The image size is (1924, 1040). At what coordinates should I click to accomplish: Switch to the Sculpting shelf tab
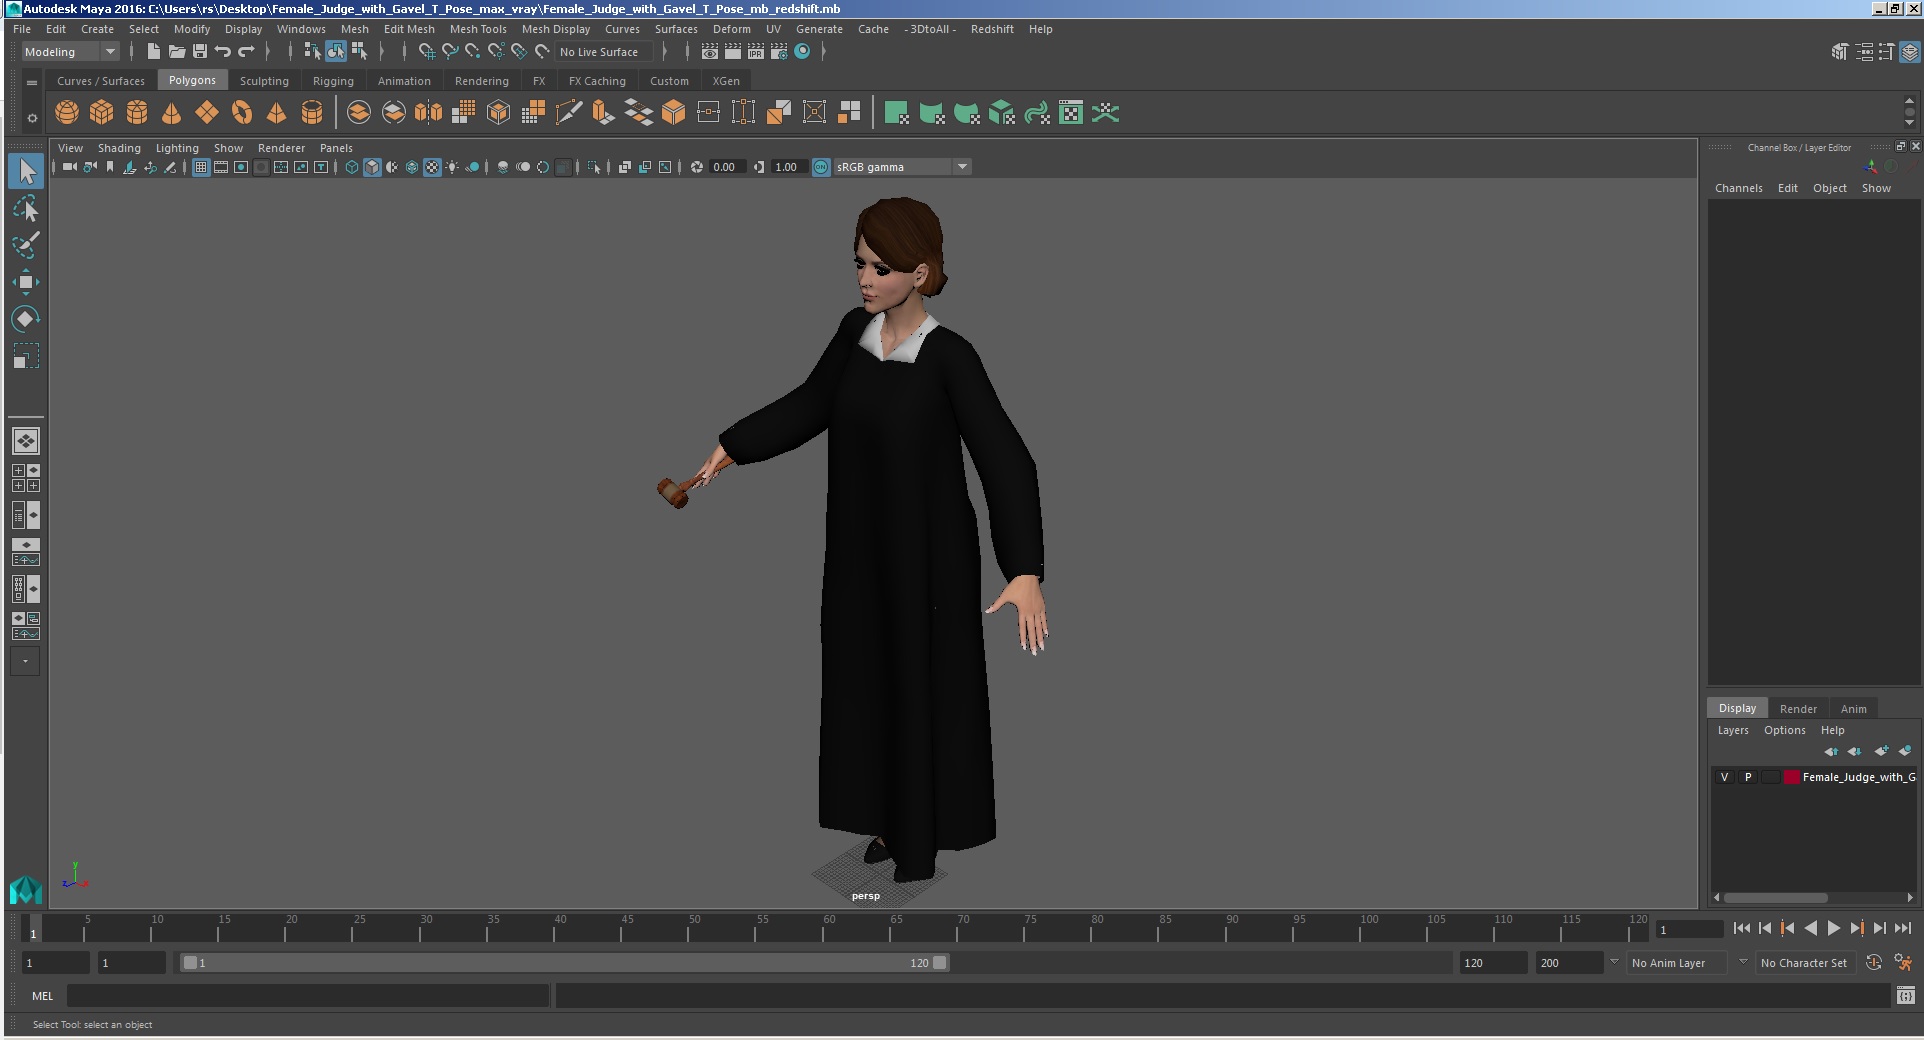coord(264,81)
